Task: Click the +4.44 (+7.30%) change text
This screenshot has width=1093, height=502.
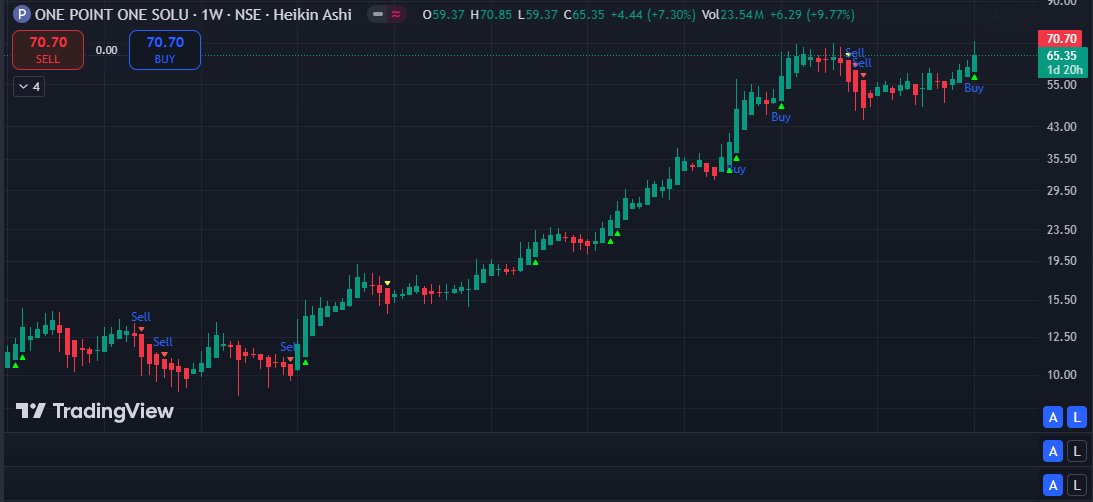Action: [652, 15]
